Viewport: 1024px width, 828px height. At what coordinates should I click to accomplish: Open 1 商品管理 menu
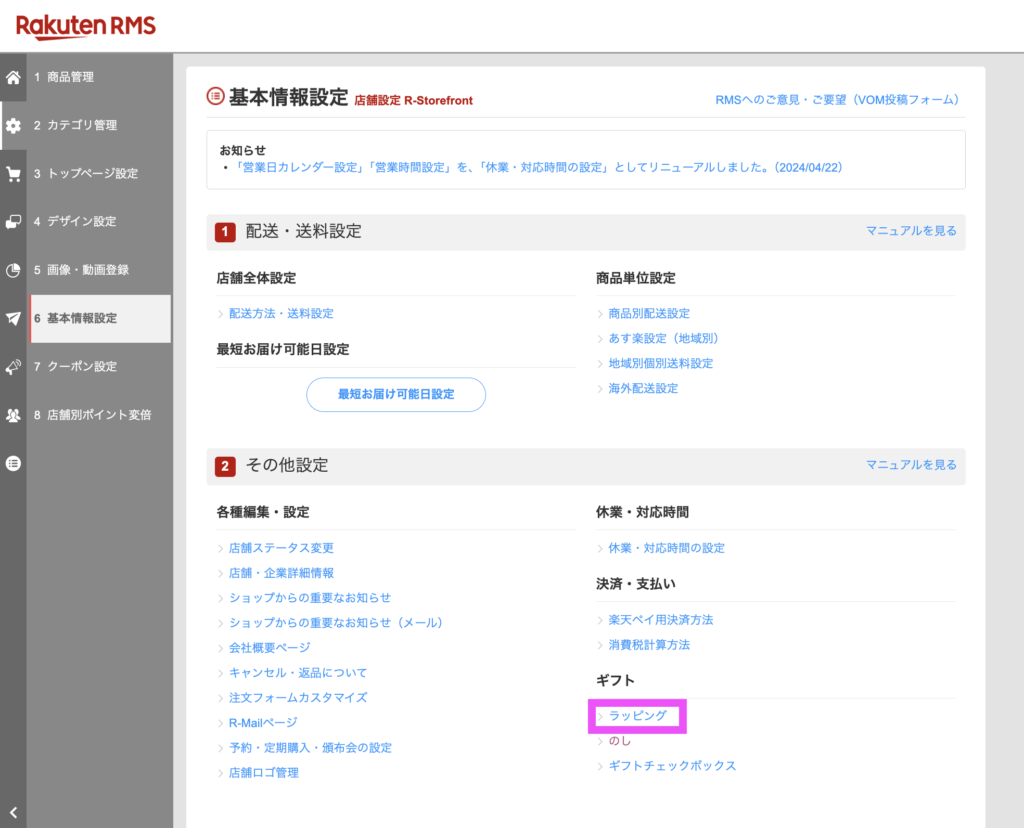coord(100,77)
